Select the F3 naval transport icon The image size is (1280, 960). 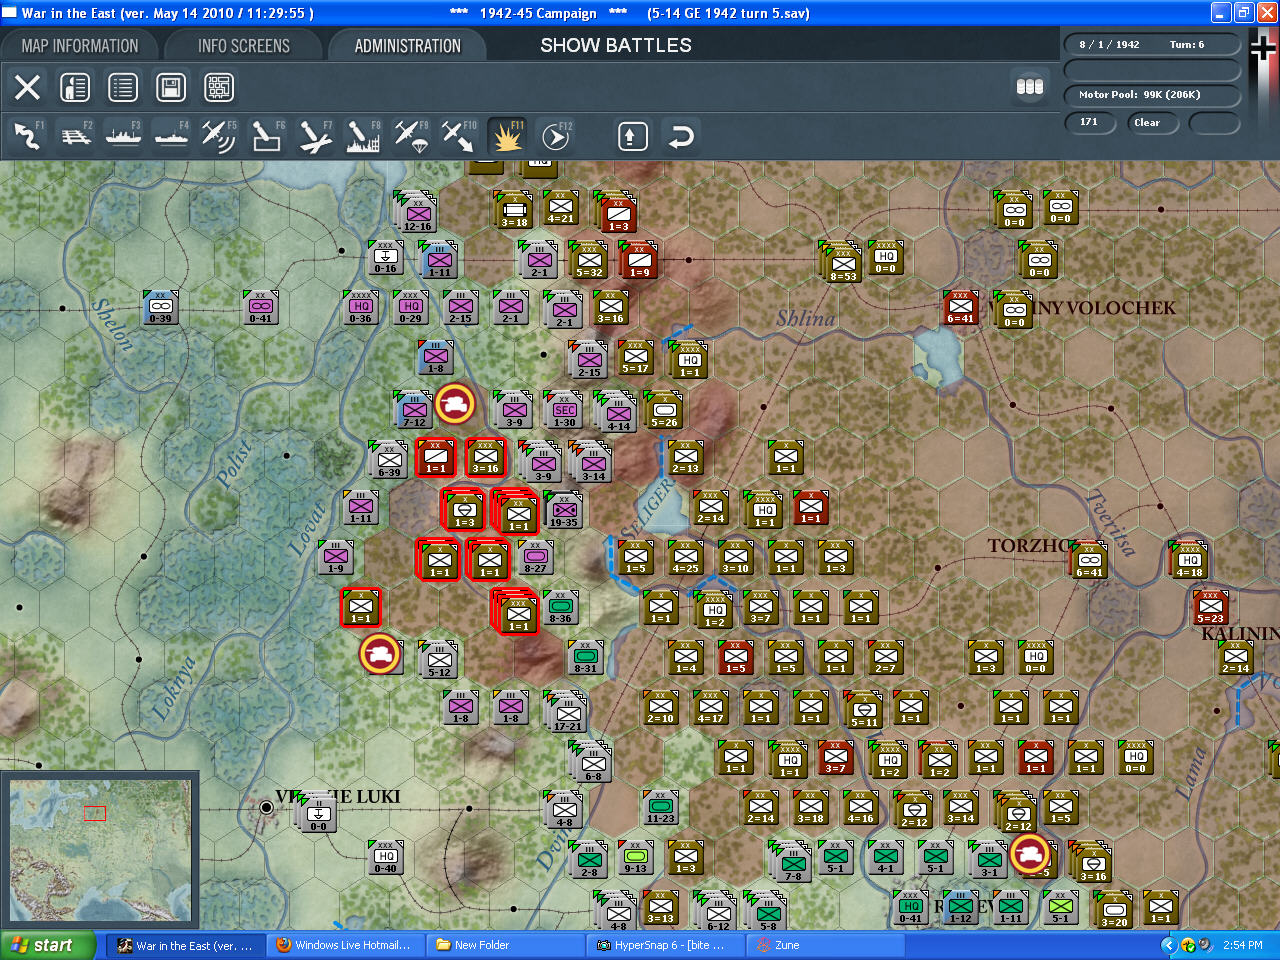pos(124,135)
